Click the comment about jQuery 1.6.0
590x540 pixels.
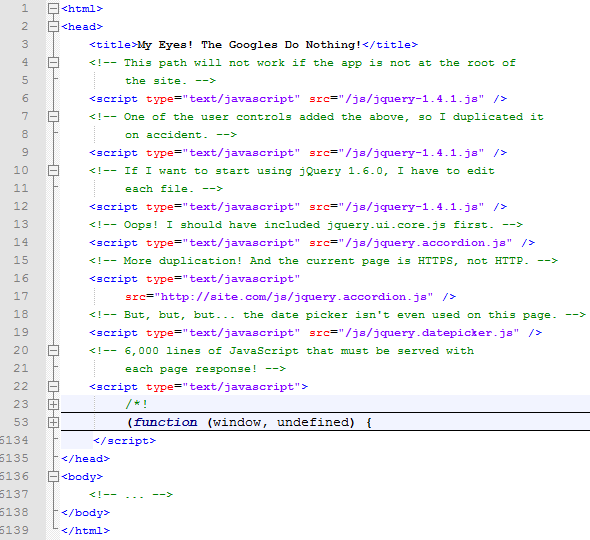pos(292,171)
